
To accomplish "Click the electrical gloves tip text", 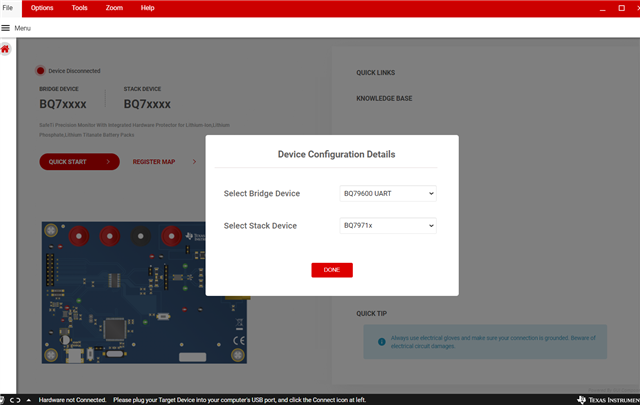I will pos(493,342).
